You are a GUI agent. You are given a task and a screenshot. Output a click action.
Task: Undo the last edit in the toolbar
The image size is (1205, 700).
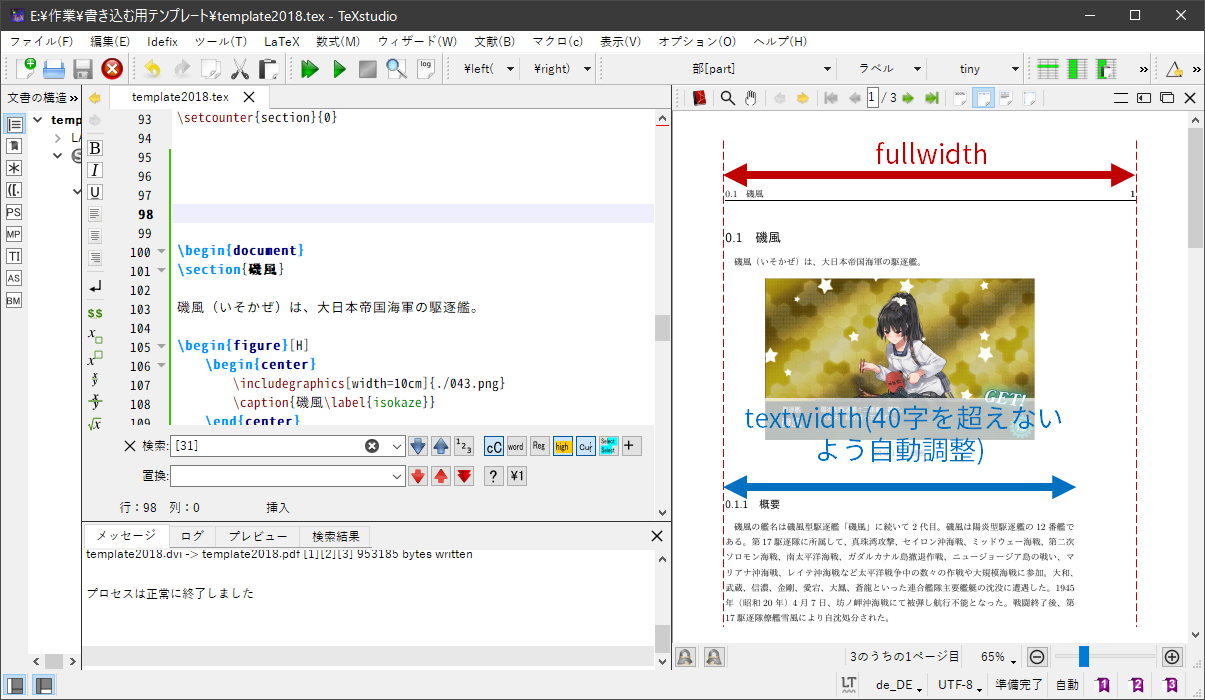[152, 69]
